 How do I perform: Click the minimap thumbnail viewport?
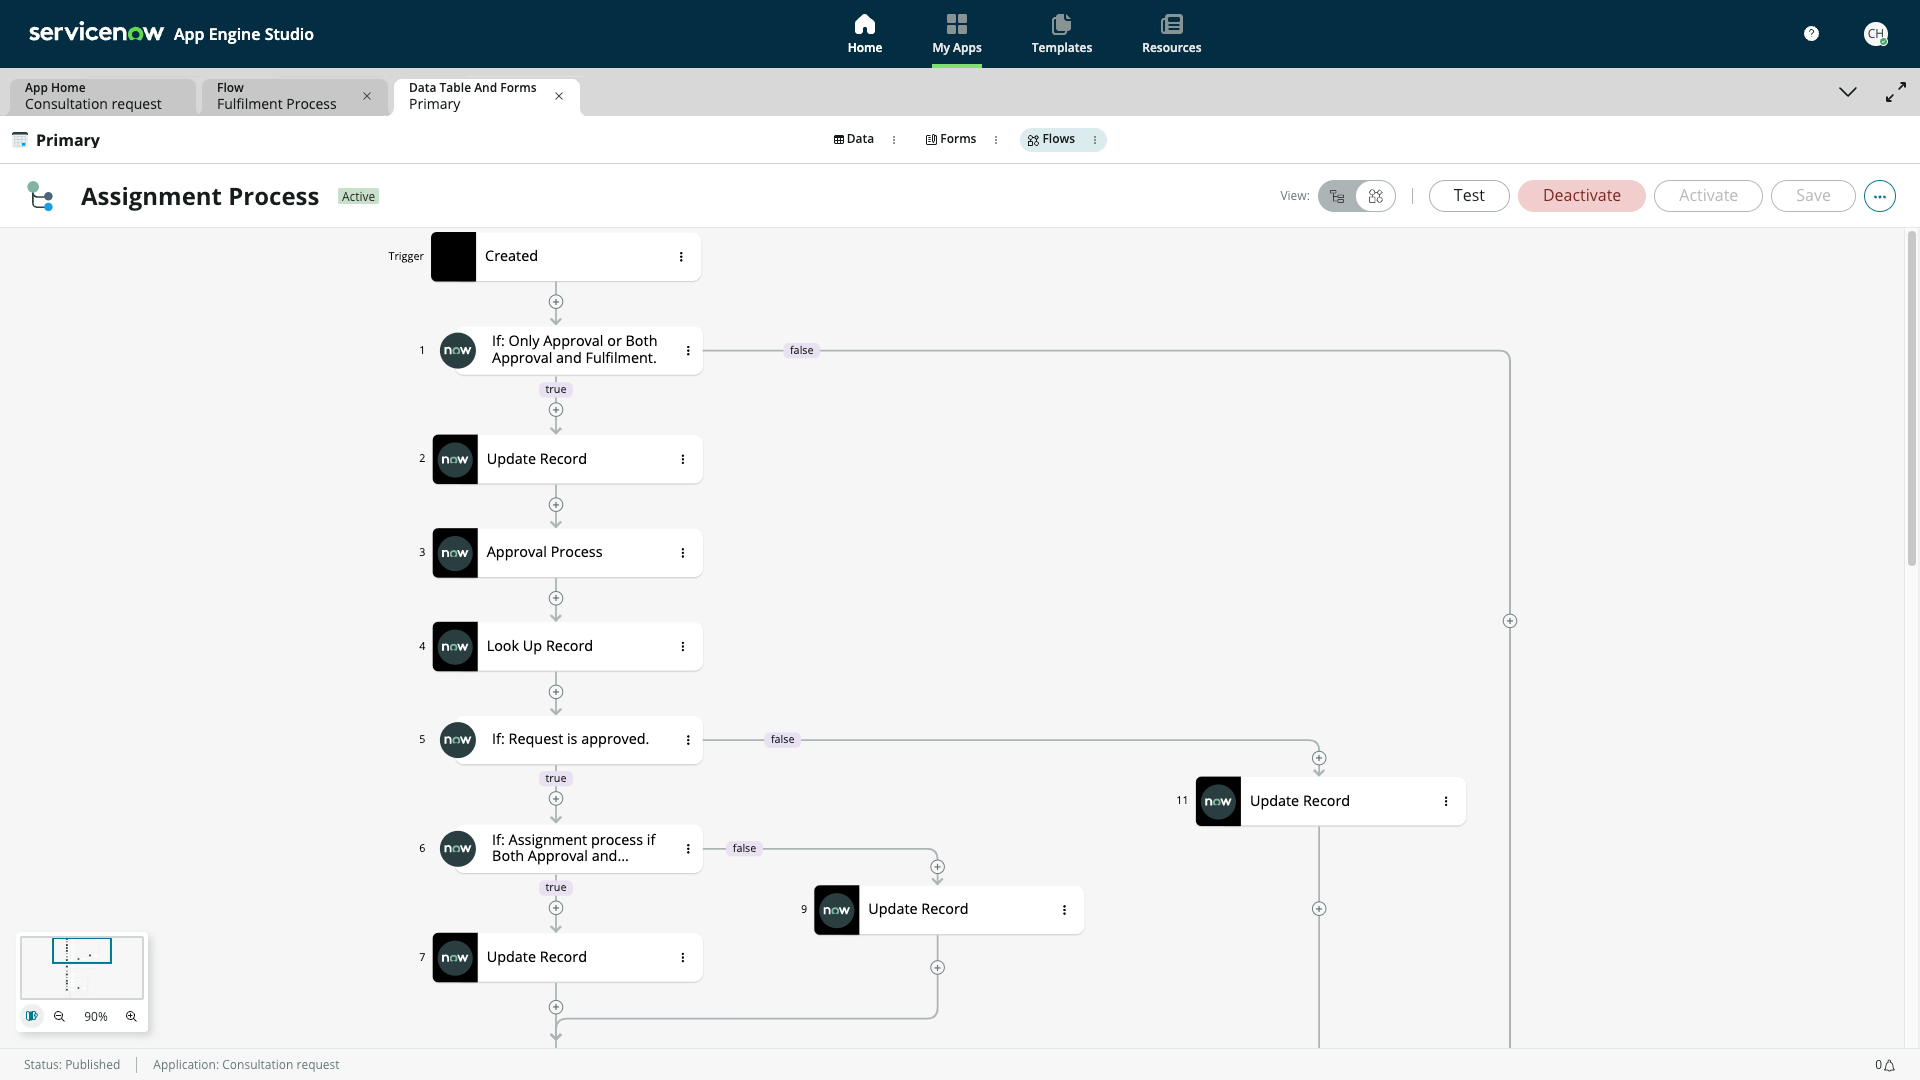click(82, 951)
